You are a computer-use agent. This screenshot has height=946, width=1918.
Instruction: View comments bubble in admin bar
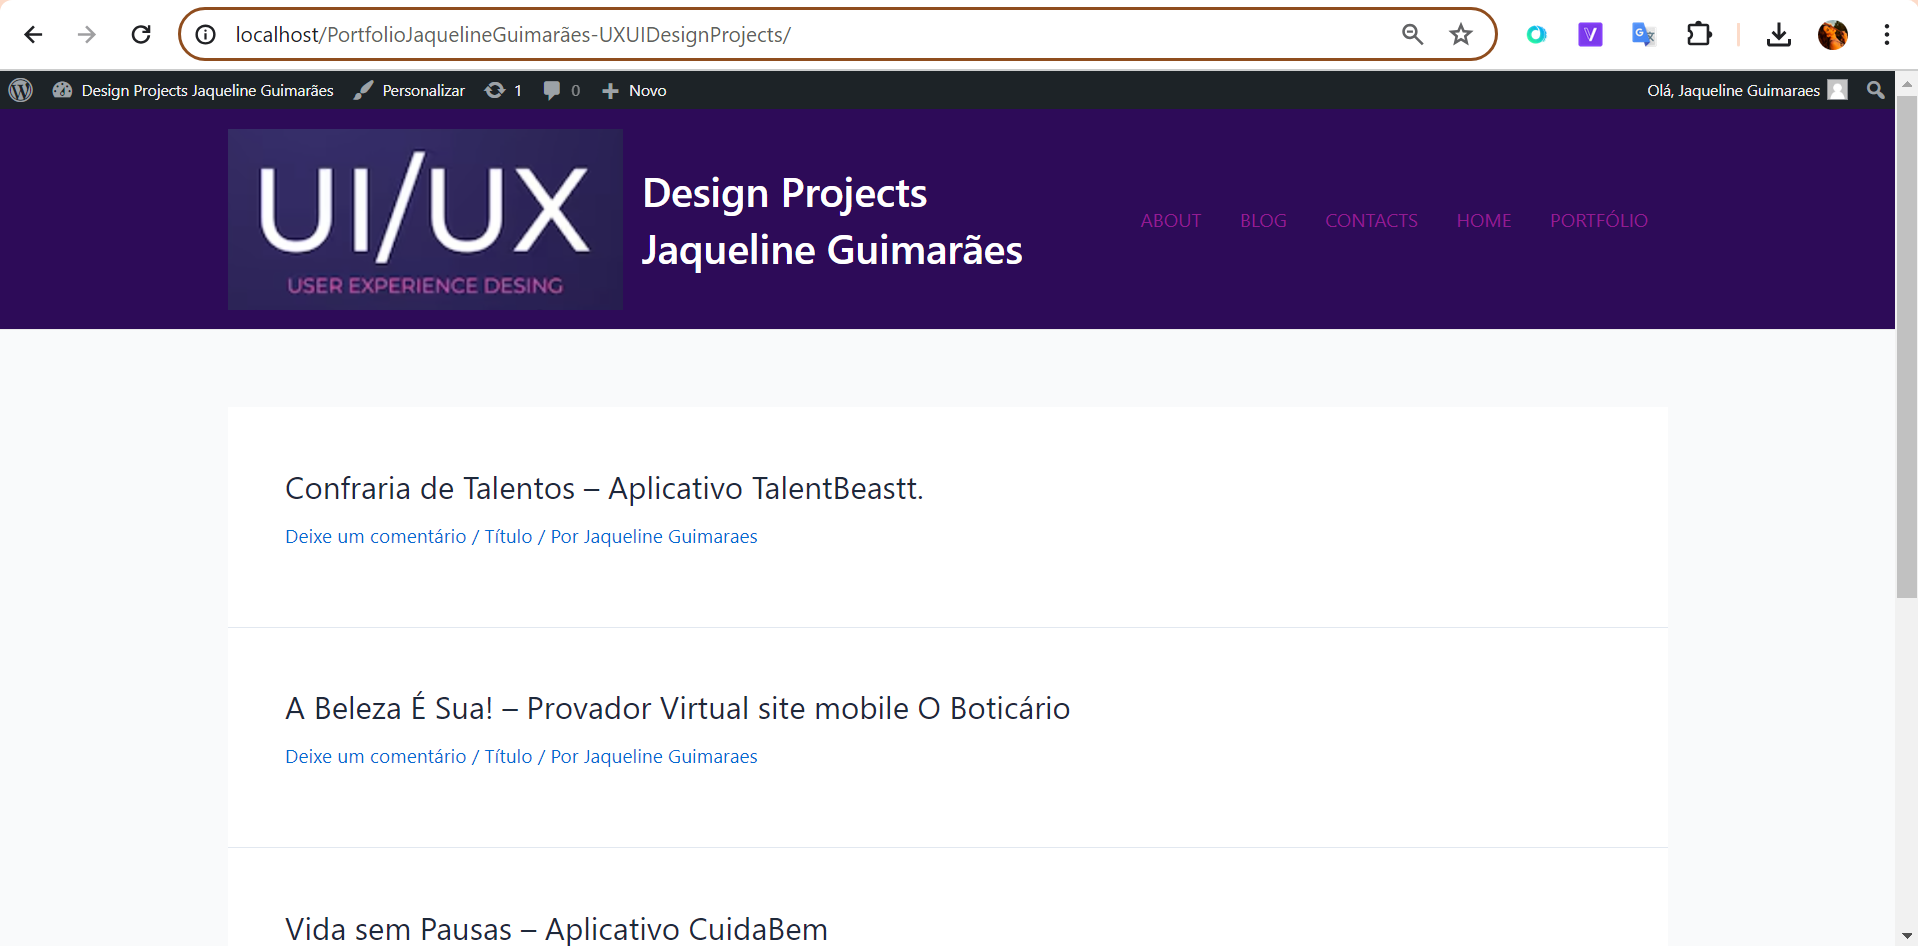(561, 90)
